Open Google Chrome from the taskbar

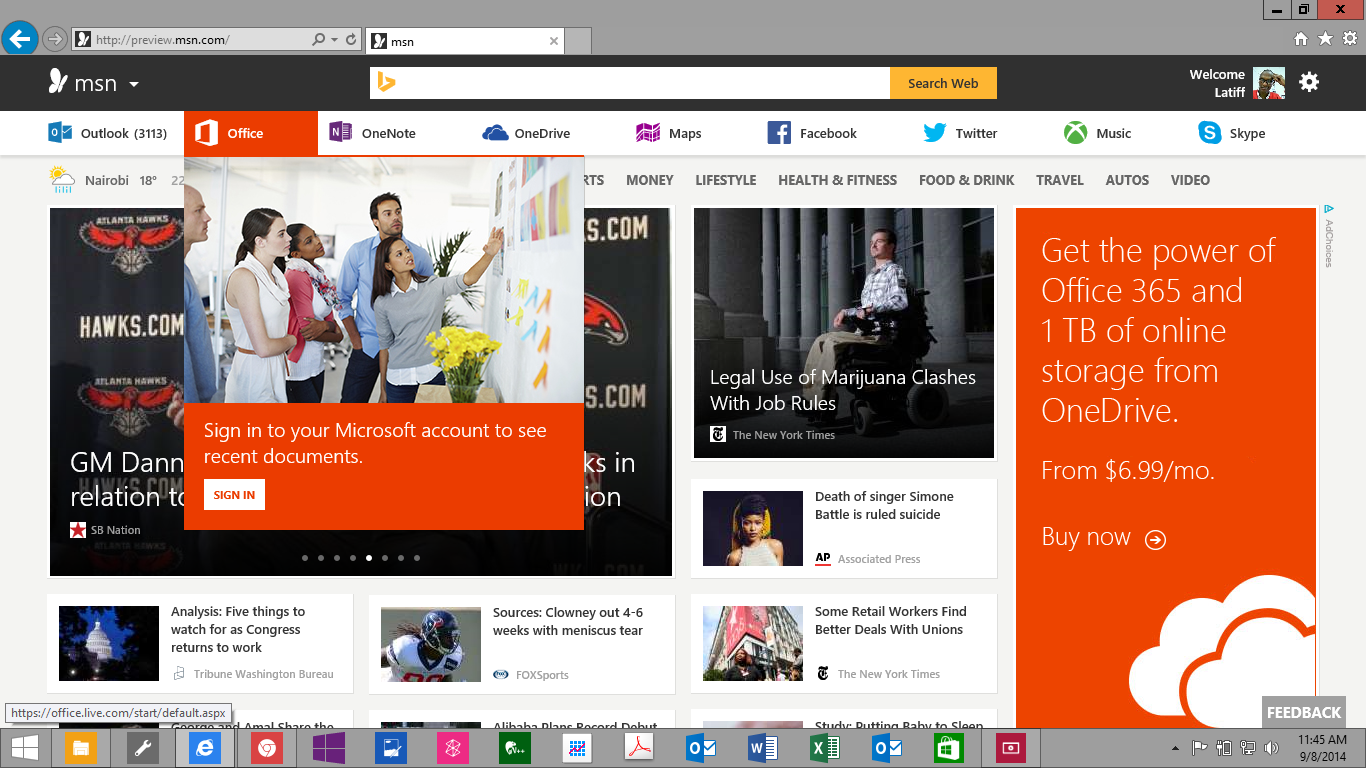tap(267, 748)
